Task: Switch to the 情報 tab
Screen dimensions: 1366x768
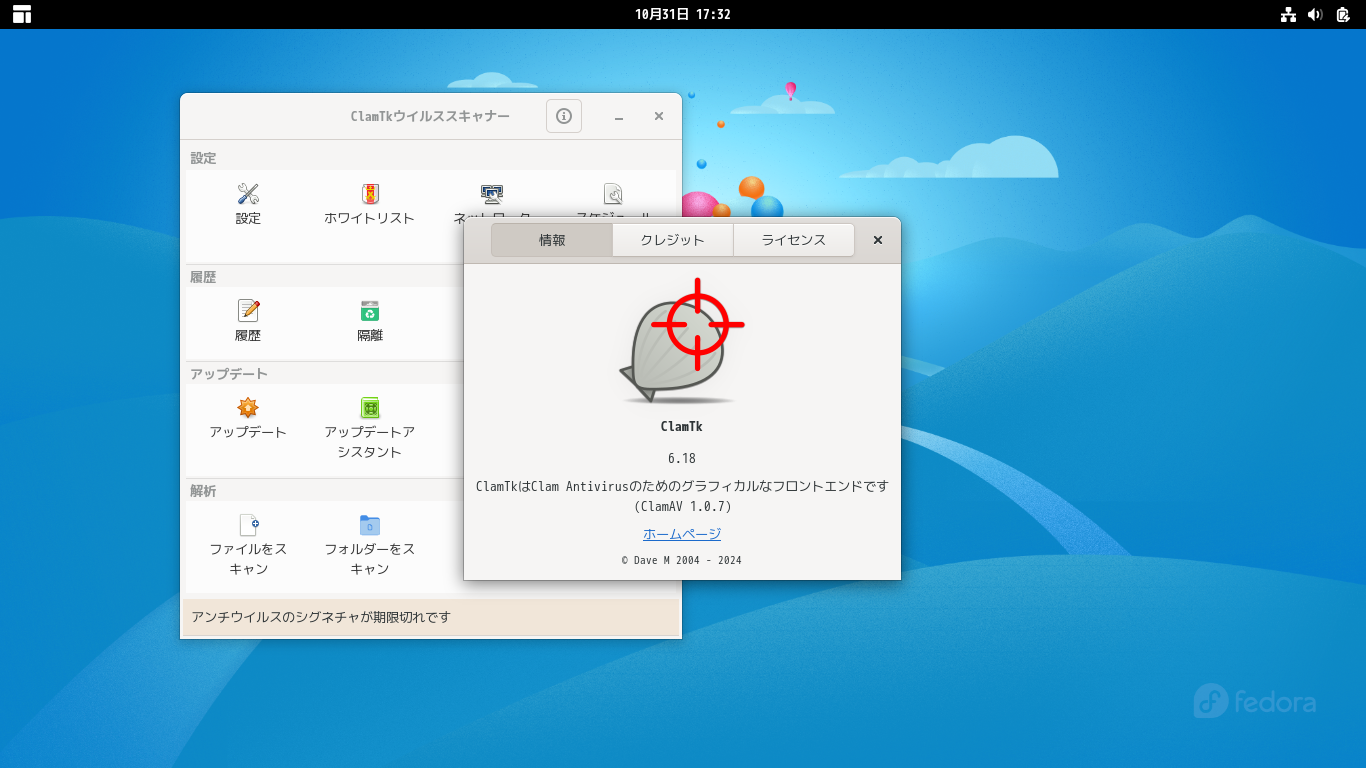Action: (x=552, y=240)
